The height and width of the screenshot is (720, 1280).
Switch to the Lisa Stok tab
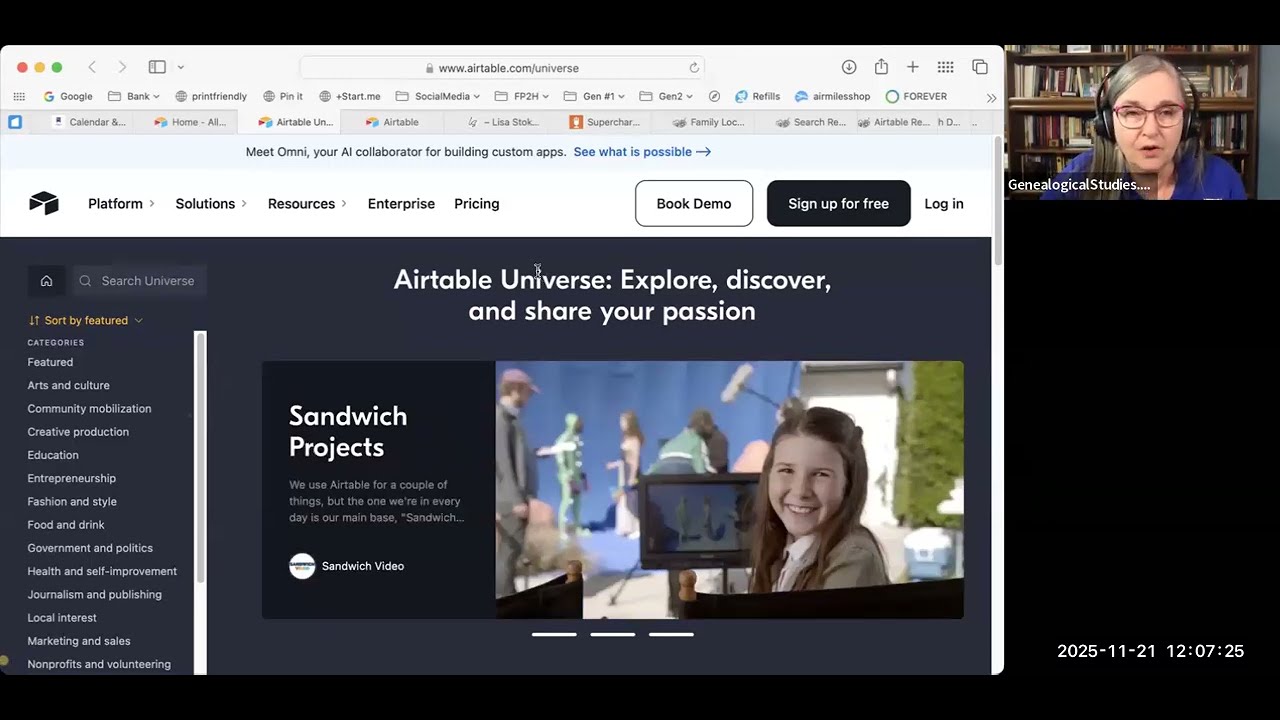coord(503,122)
